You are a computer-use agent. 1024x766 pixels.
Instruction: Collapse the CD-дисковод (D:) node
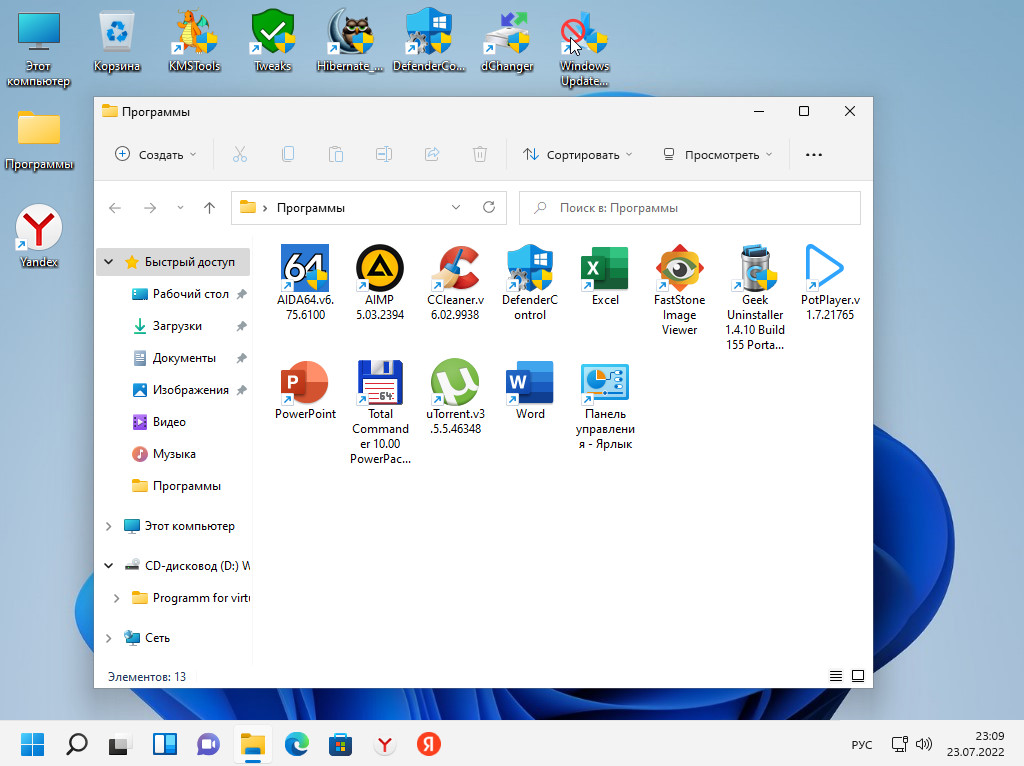[x=108, y=566]
